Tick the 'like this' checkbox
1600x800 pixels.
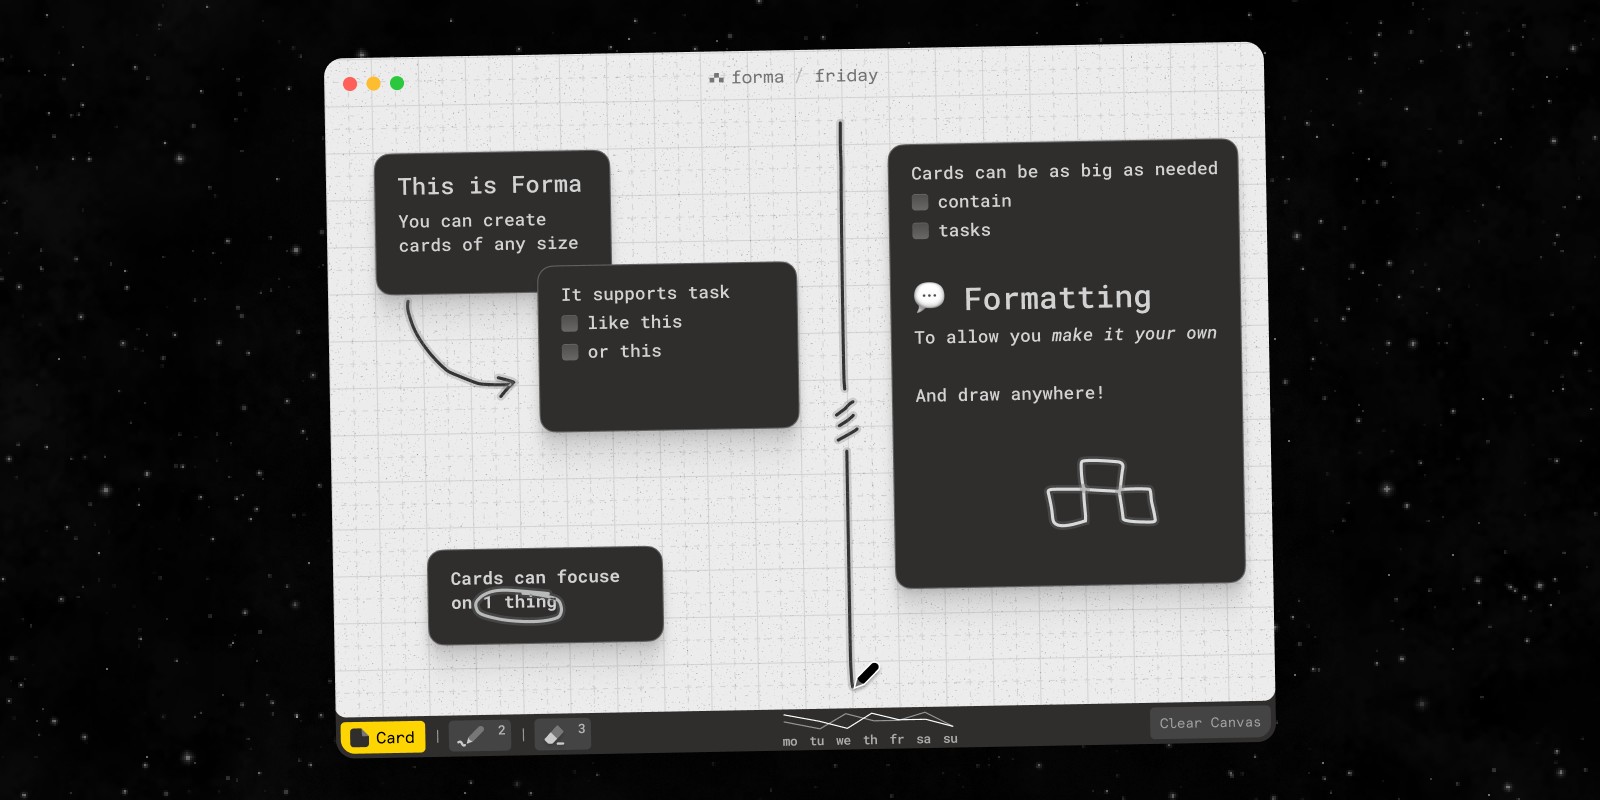(570, 323)
